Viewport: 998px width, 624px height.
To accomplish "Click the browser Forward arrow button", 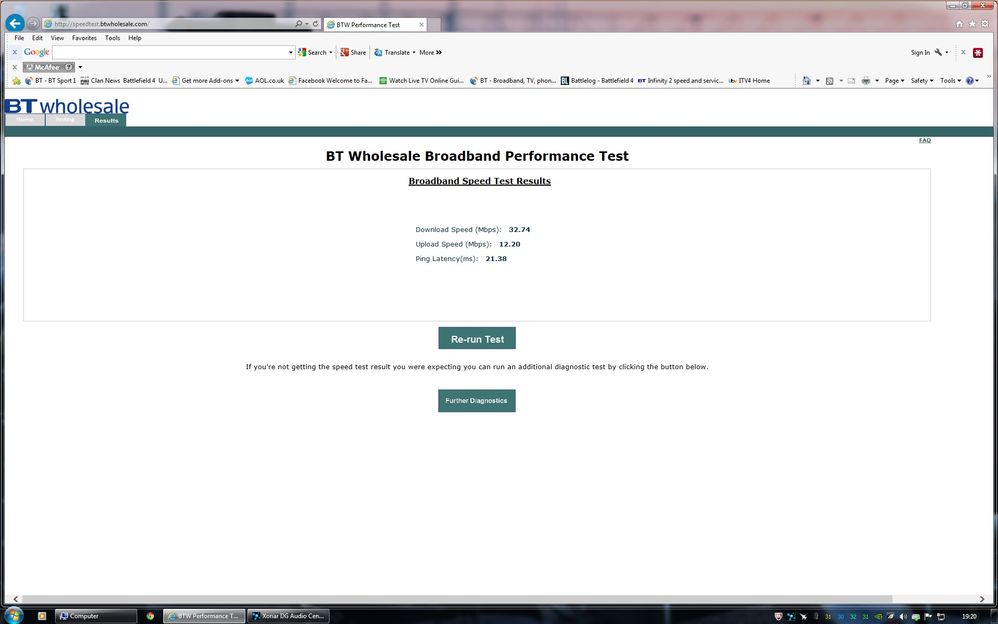I will [33, 24].
